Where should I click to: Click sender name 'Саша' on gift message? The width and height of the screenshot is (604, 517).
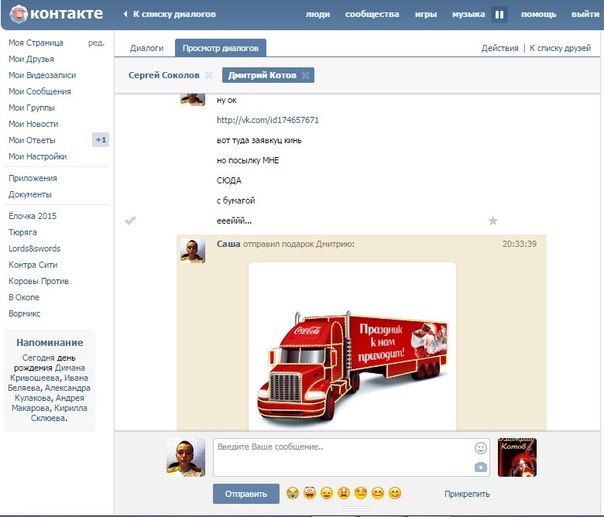click(x=228, y=244)
